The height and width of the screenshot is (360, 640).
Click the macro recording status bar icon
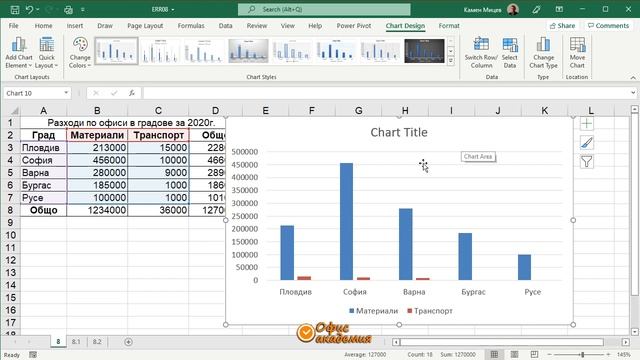click(x=33, y=355)
